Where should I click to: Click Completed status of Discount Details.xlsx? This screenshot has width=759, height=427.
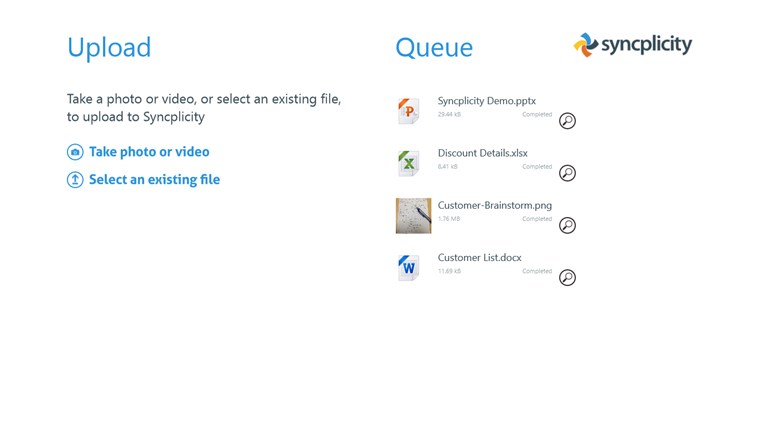click(537, 167)
